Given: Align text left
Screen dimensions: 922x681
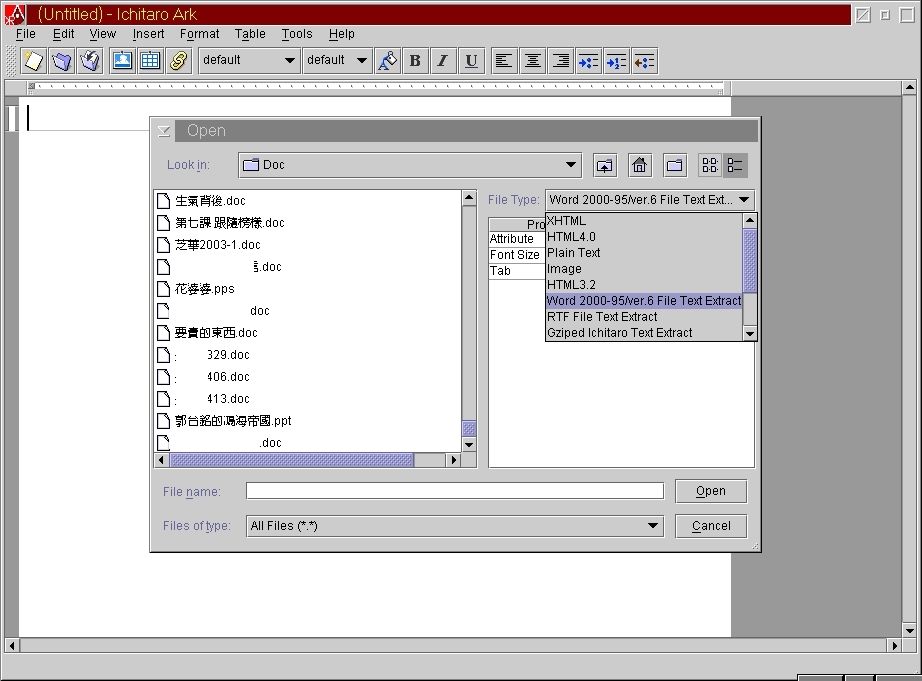Looking at the screenshot, I should click(x=504, y=61).
